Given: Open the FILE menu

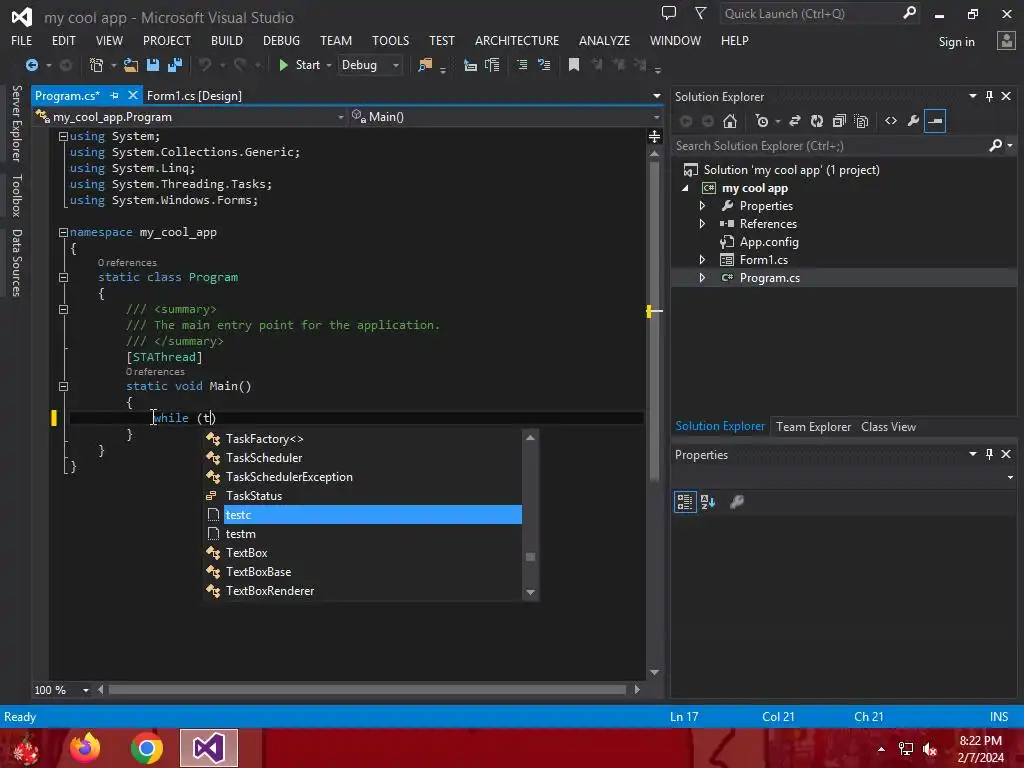Looking at the screenshot, I should click(x=22, y=40).
